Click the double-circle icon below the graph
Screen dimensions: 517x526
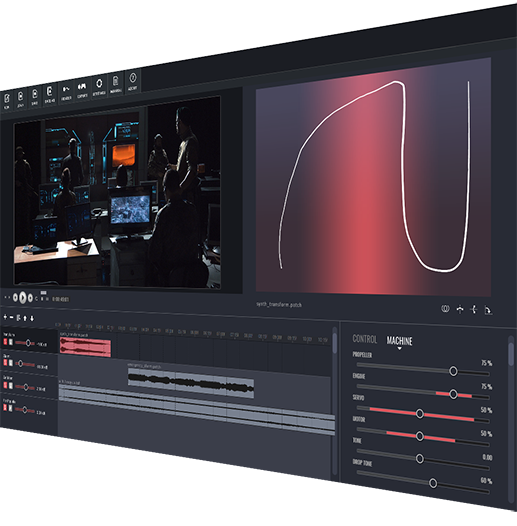click(x=445, y=309)
